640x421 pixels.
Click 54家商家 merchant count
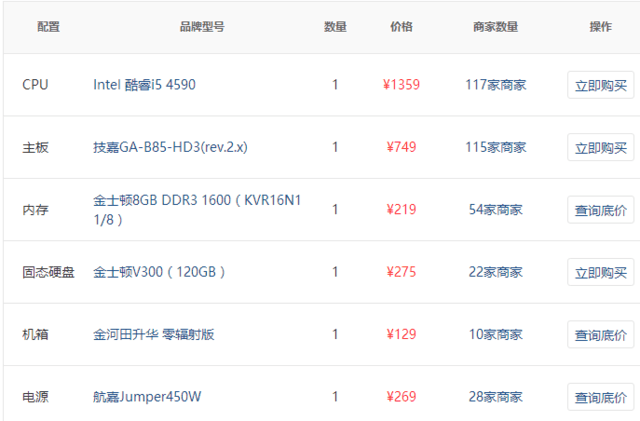pos(496,209)
